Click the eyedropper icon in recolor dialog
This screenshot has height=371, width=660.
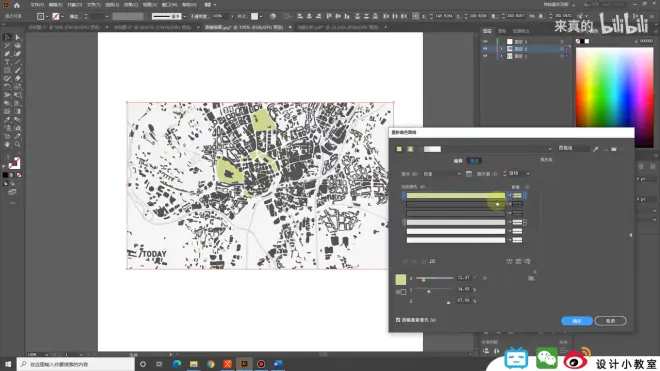click(x=596, y=149)
